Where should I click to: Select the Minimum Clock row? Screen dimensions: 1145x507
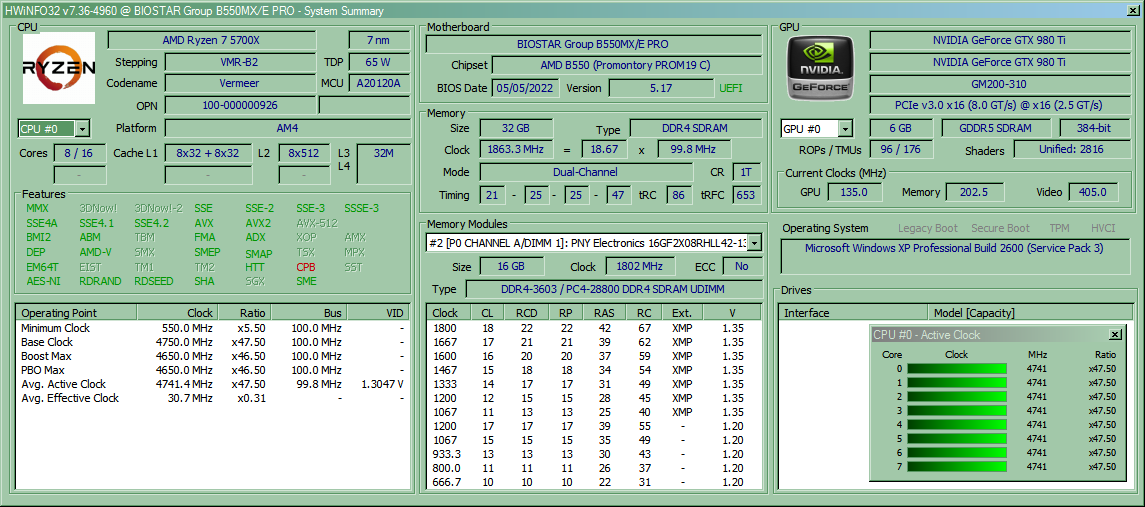(x=212, y=328)
